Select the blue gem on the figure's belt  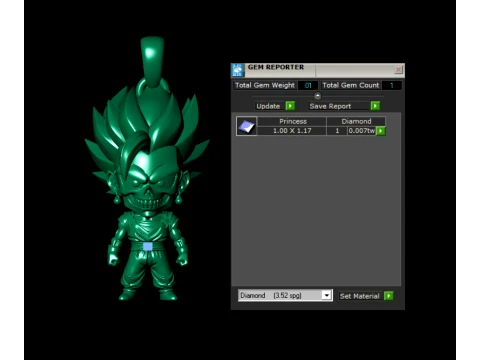pos(148,246)
